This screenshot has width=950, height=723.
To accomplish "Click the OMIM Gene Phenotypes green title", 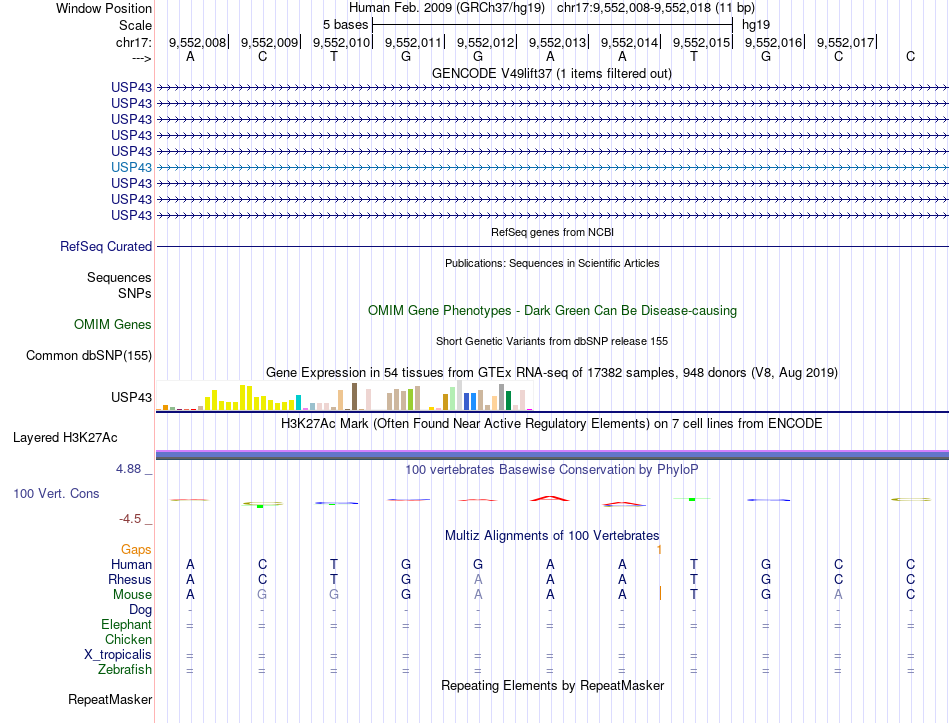I will tap(552, 310).
